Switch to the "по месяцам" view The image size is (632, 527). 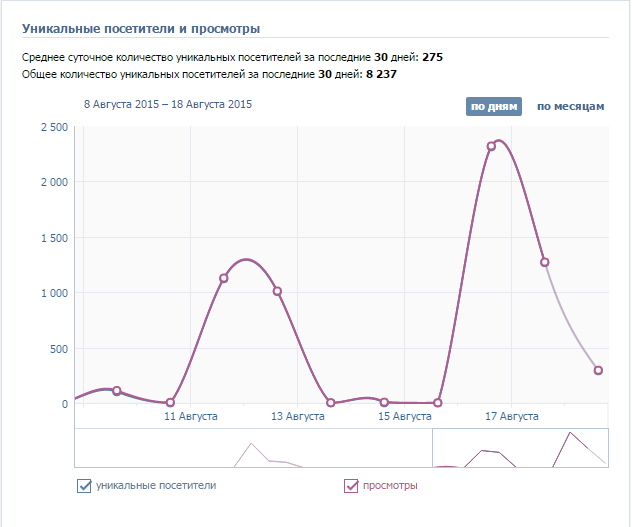570,107
